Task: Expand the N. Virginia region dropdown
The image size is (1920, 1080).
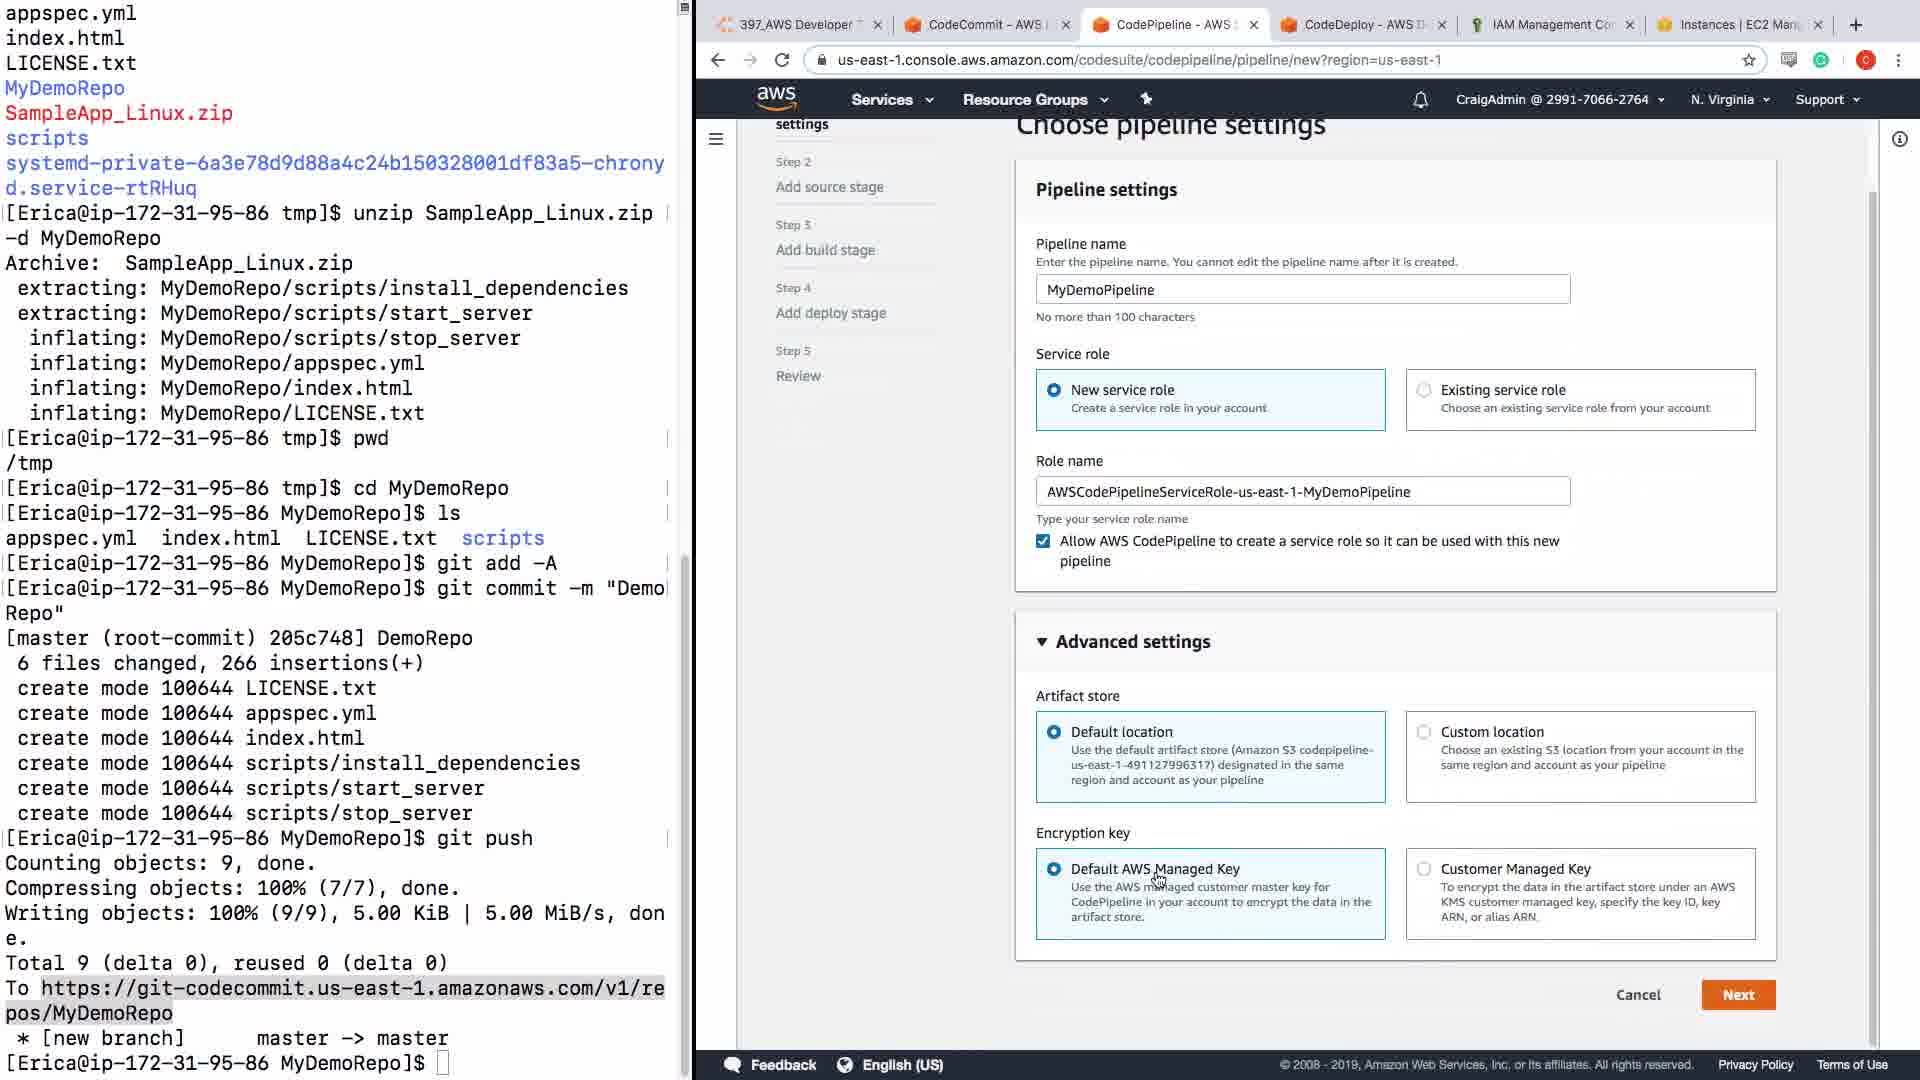Action: tap(1730, 100)
